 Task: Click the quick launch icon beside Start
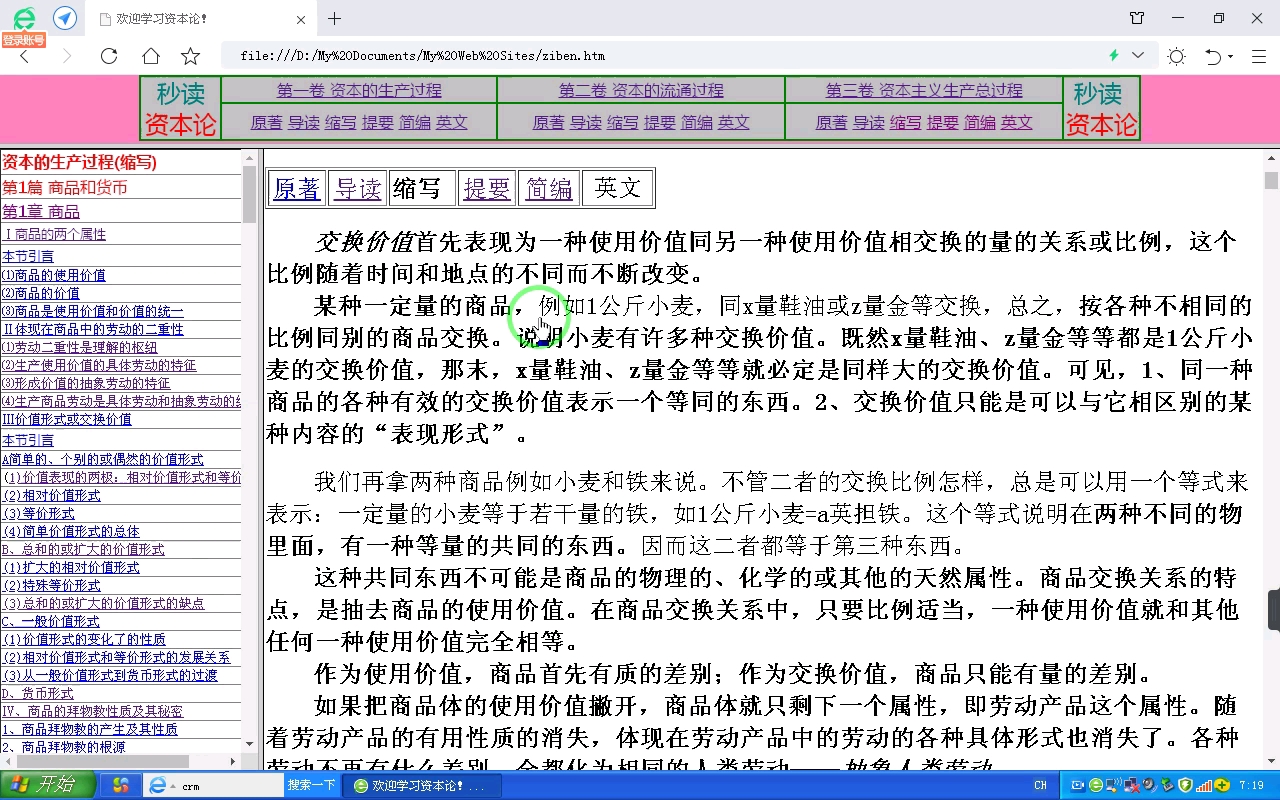pos(121,785)
